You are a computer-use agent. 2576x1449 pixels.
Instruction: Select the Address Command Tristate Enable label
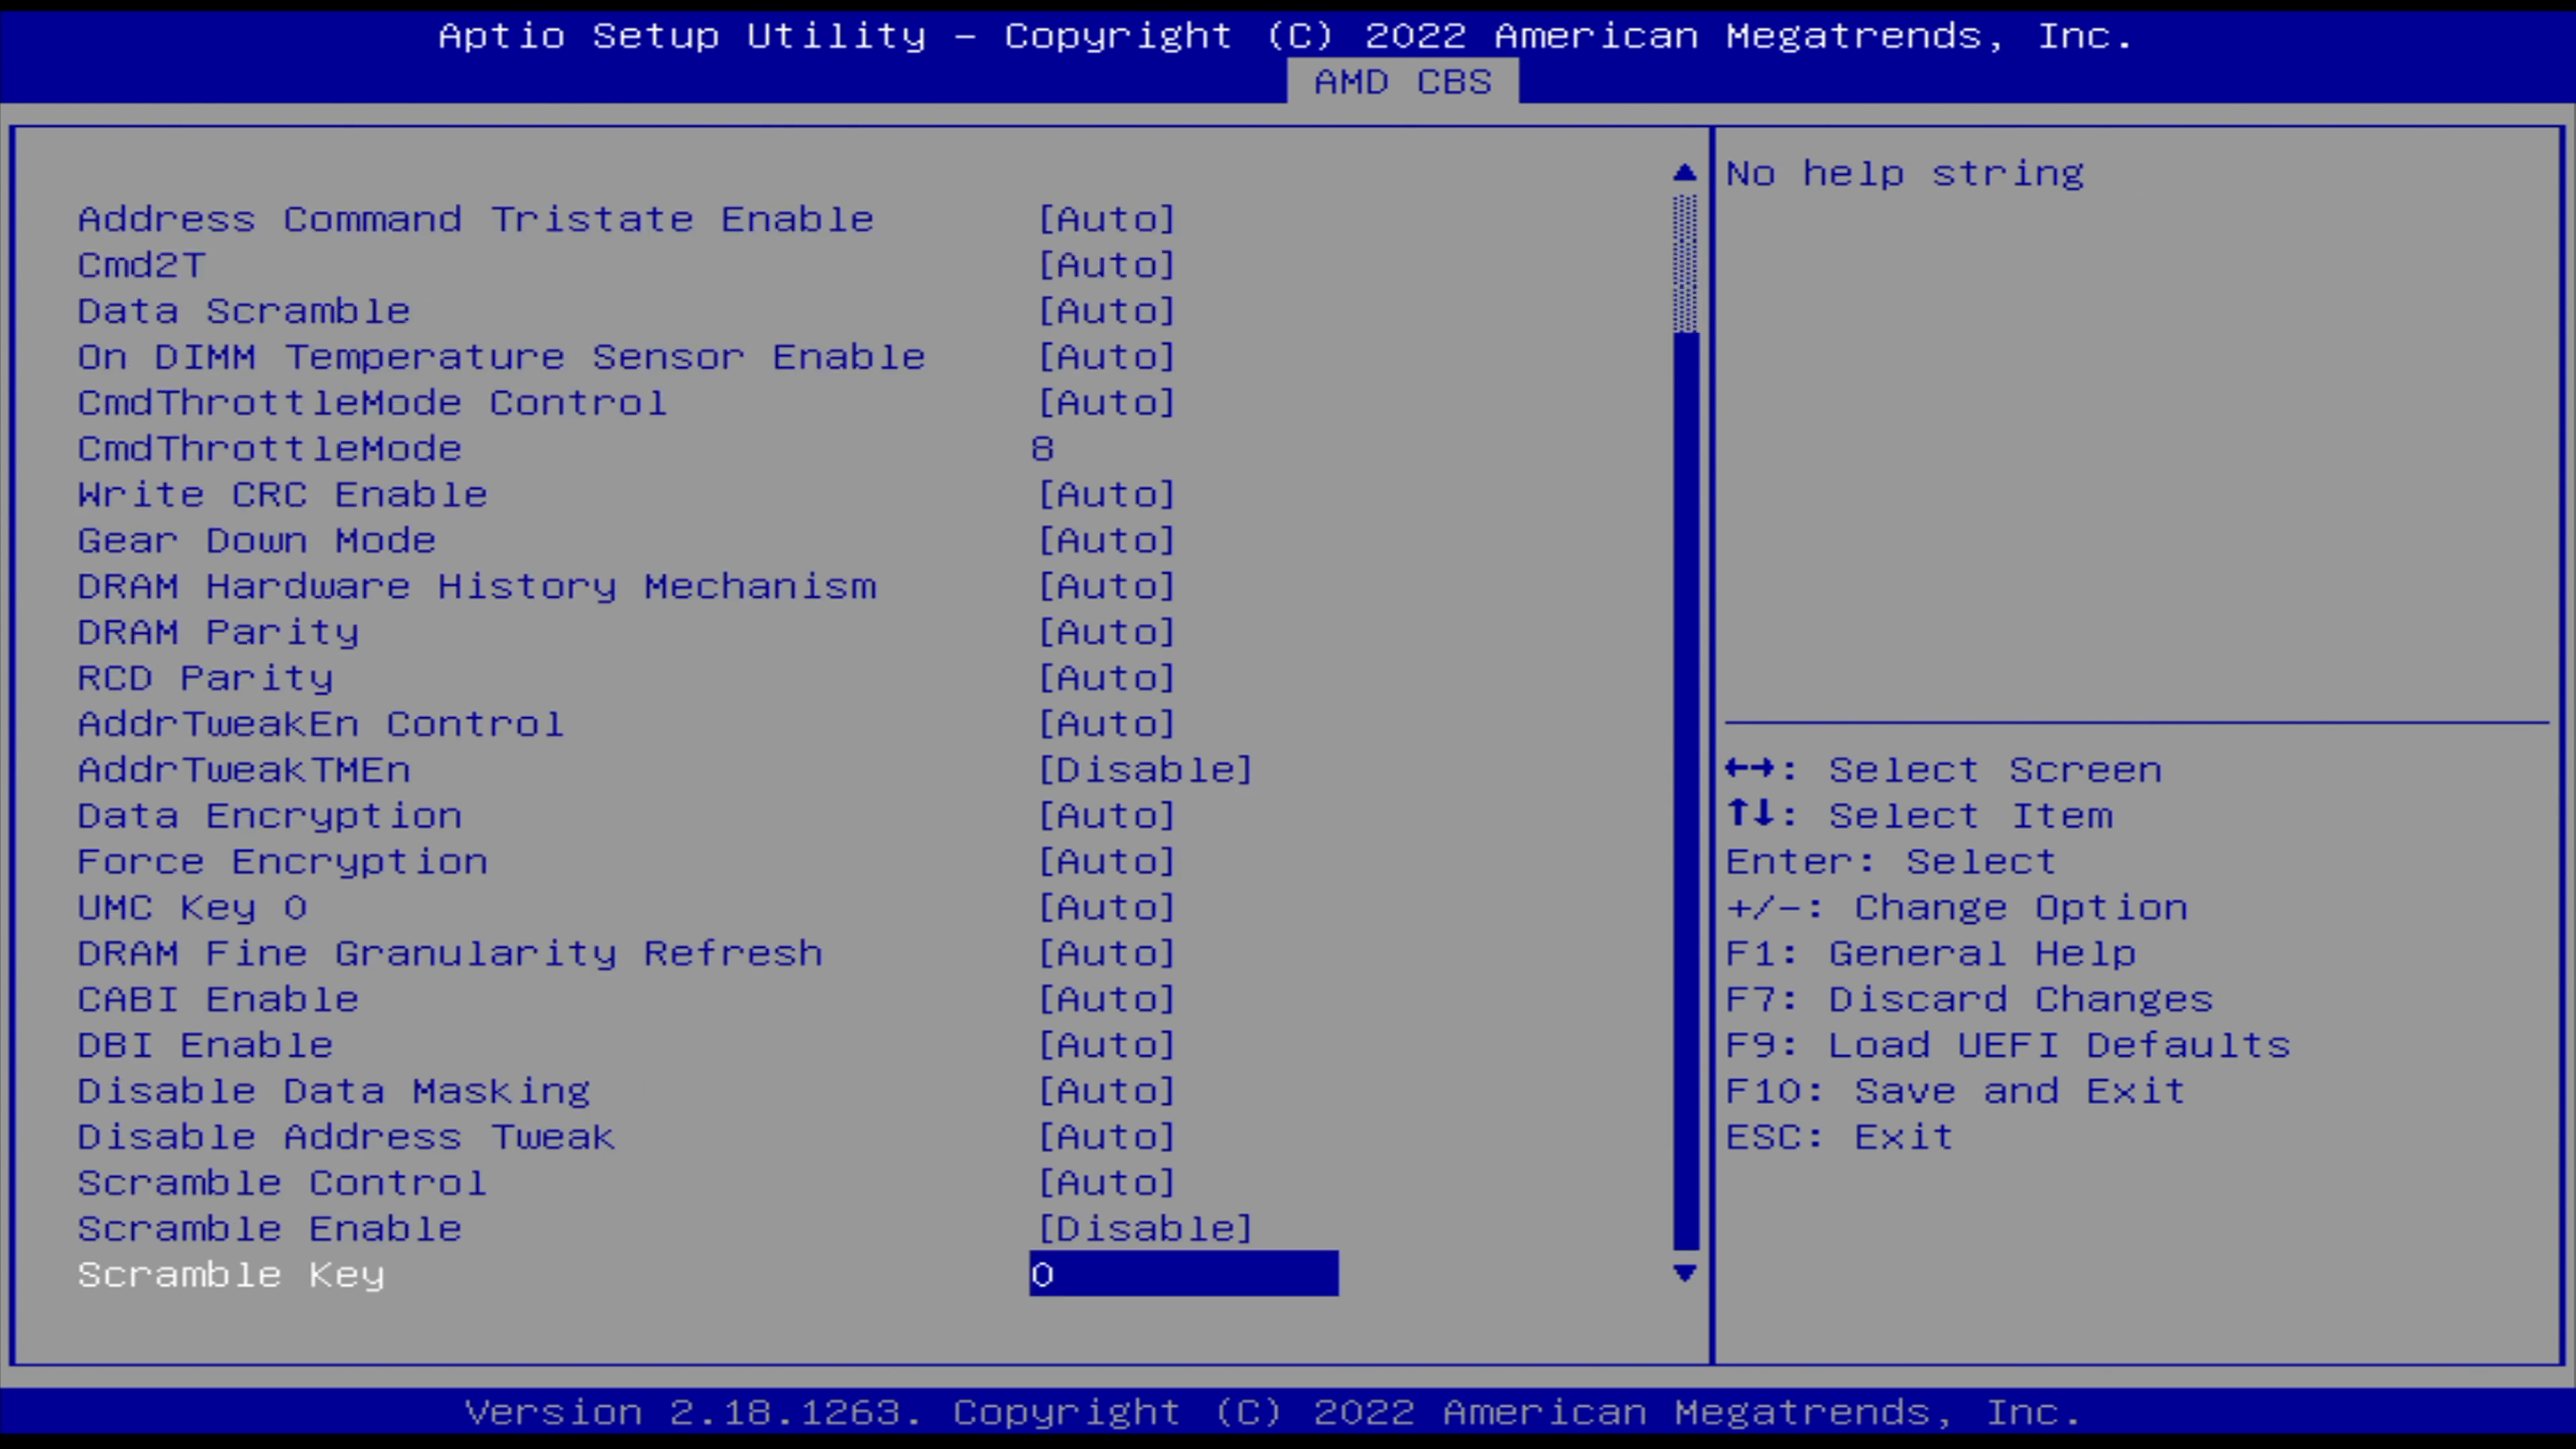point(476,219)
